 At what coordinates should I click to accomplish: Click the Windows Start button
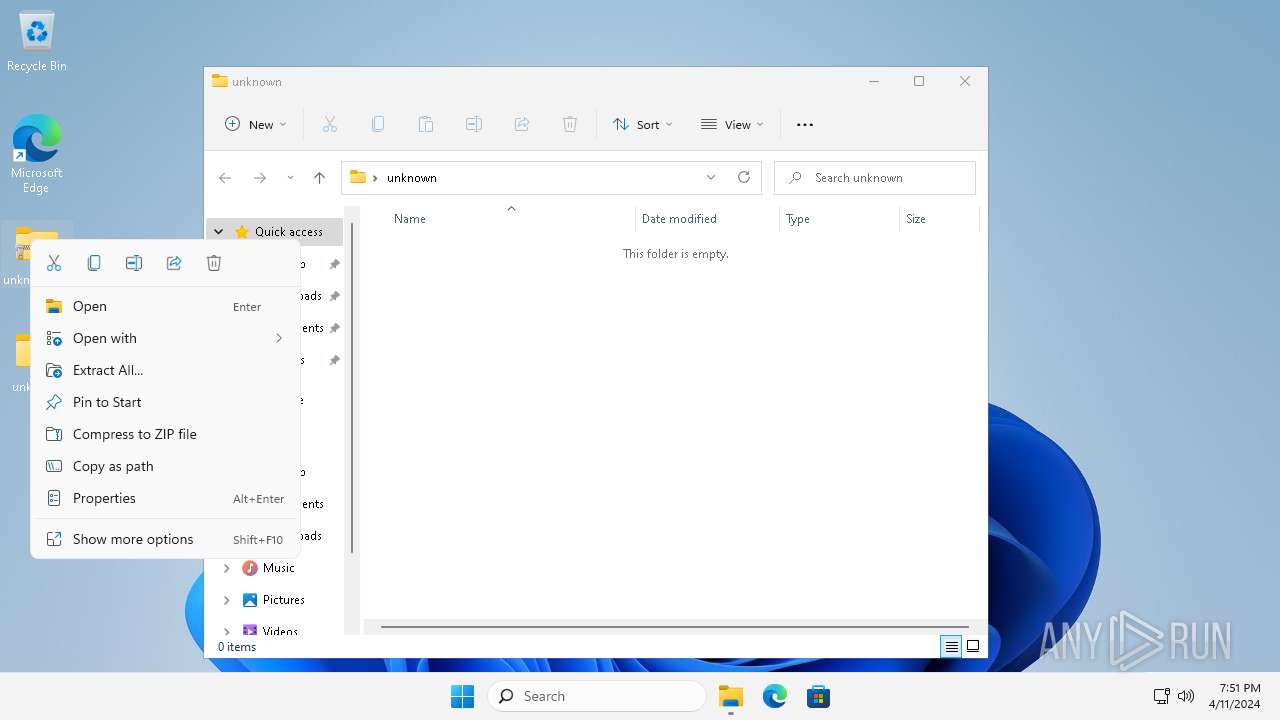(x=462, y=696)
